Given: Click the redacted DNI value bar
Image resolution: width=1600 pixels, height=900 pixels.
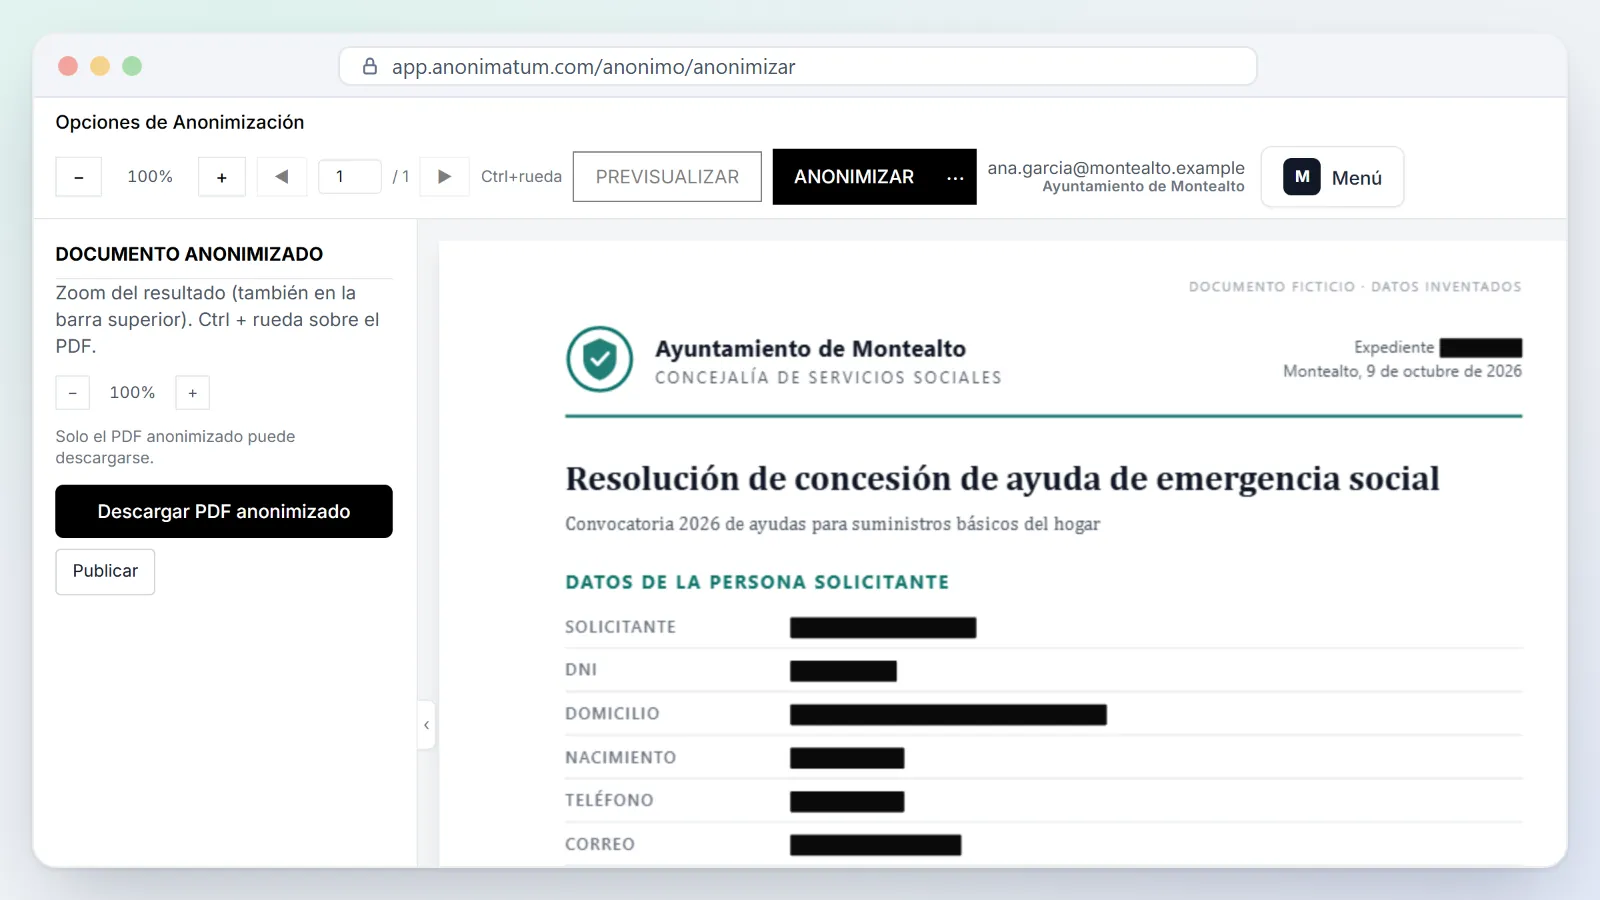Looking at the screenshot, I should click(843, 671).
